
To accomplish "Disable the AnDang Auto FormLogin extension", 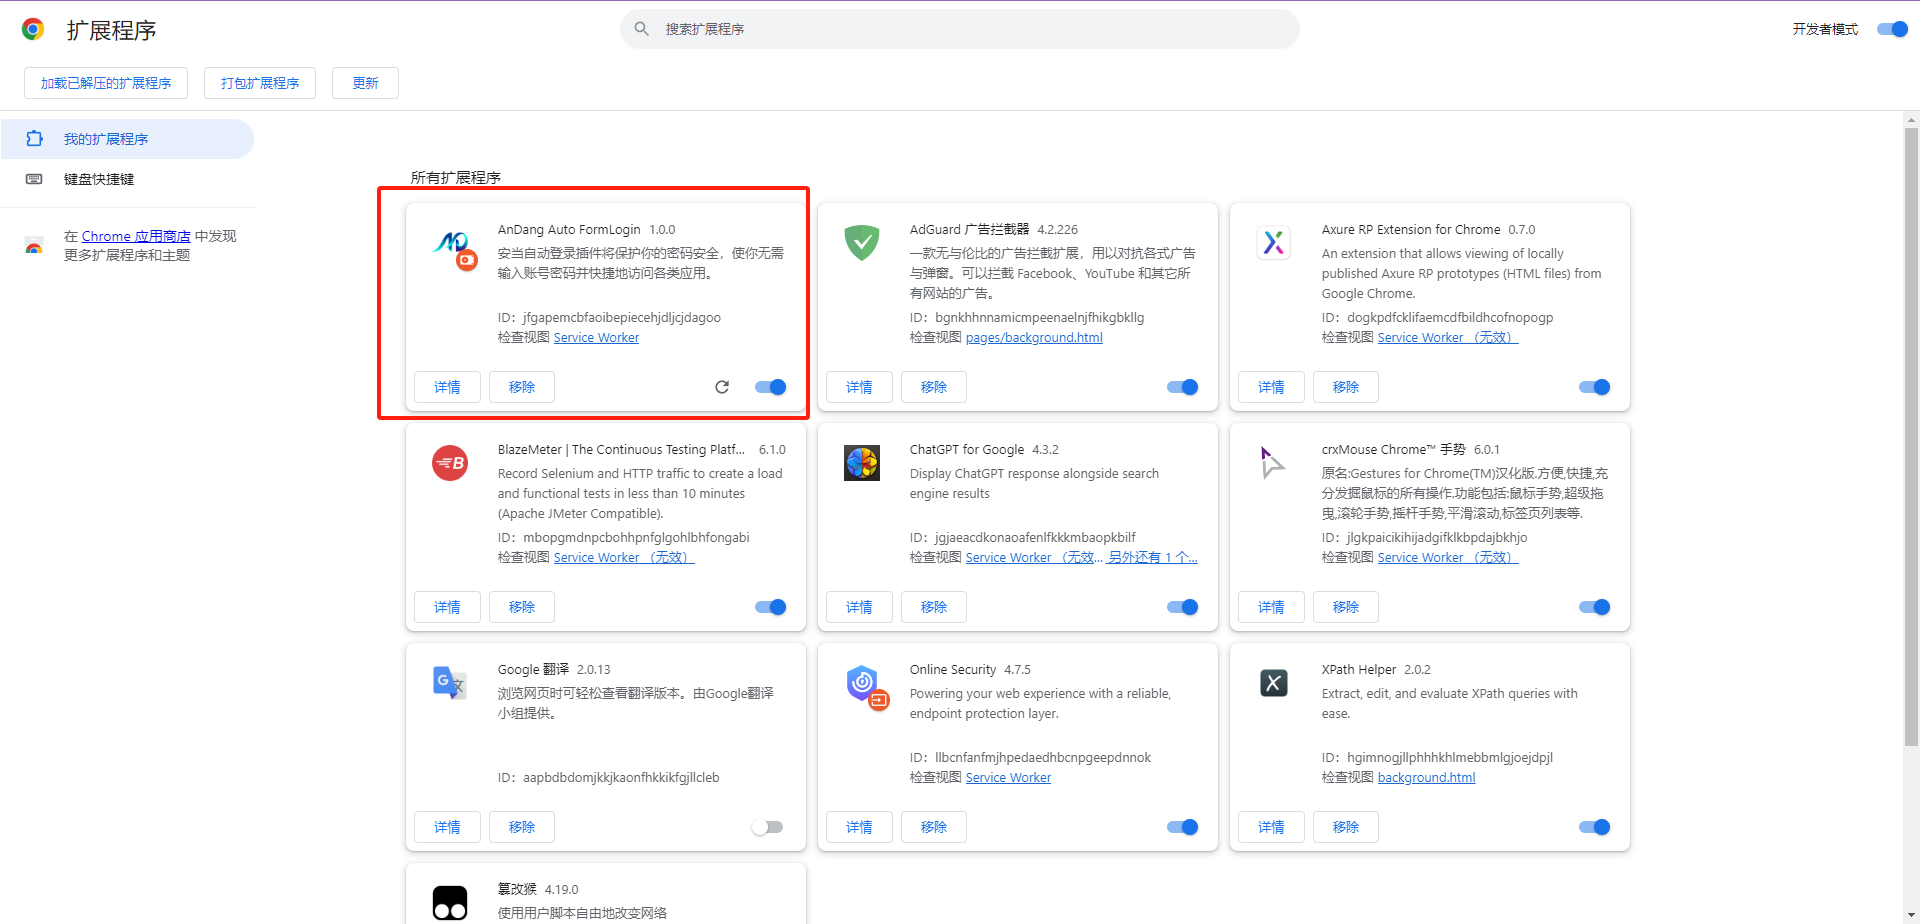I will click(770, 387).
